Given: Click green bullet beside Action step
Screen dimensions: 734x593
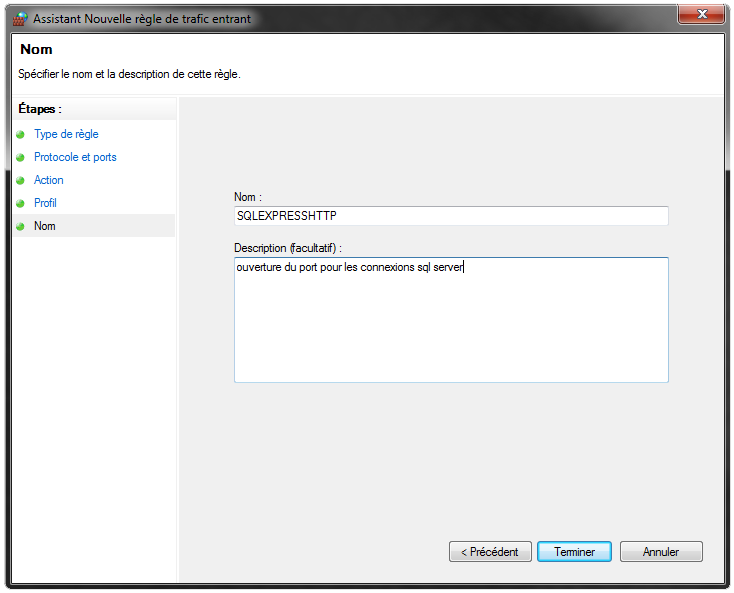Looking at the screenshot, I should point(20,181).
